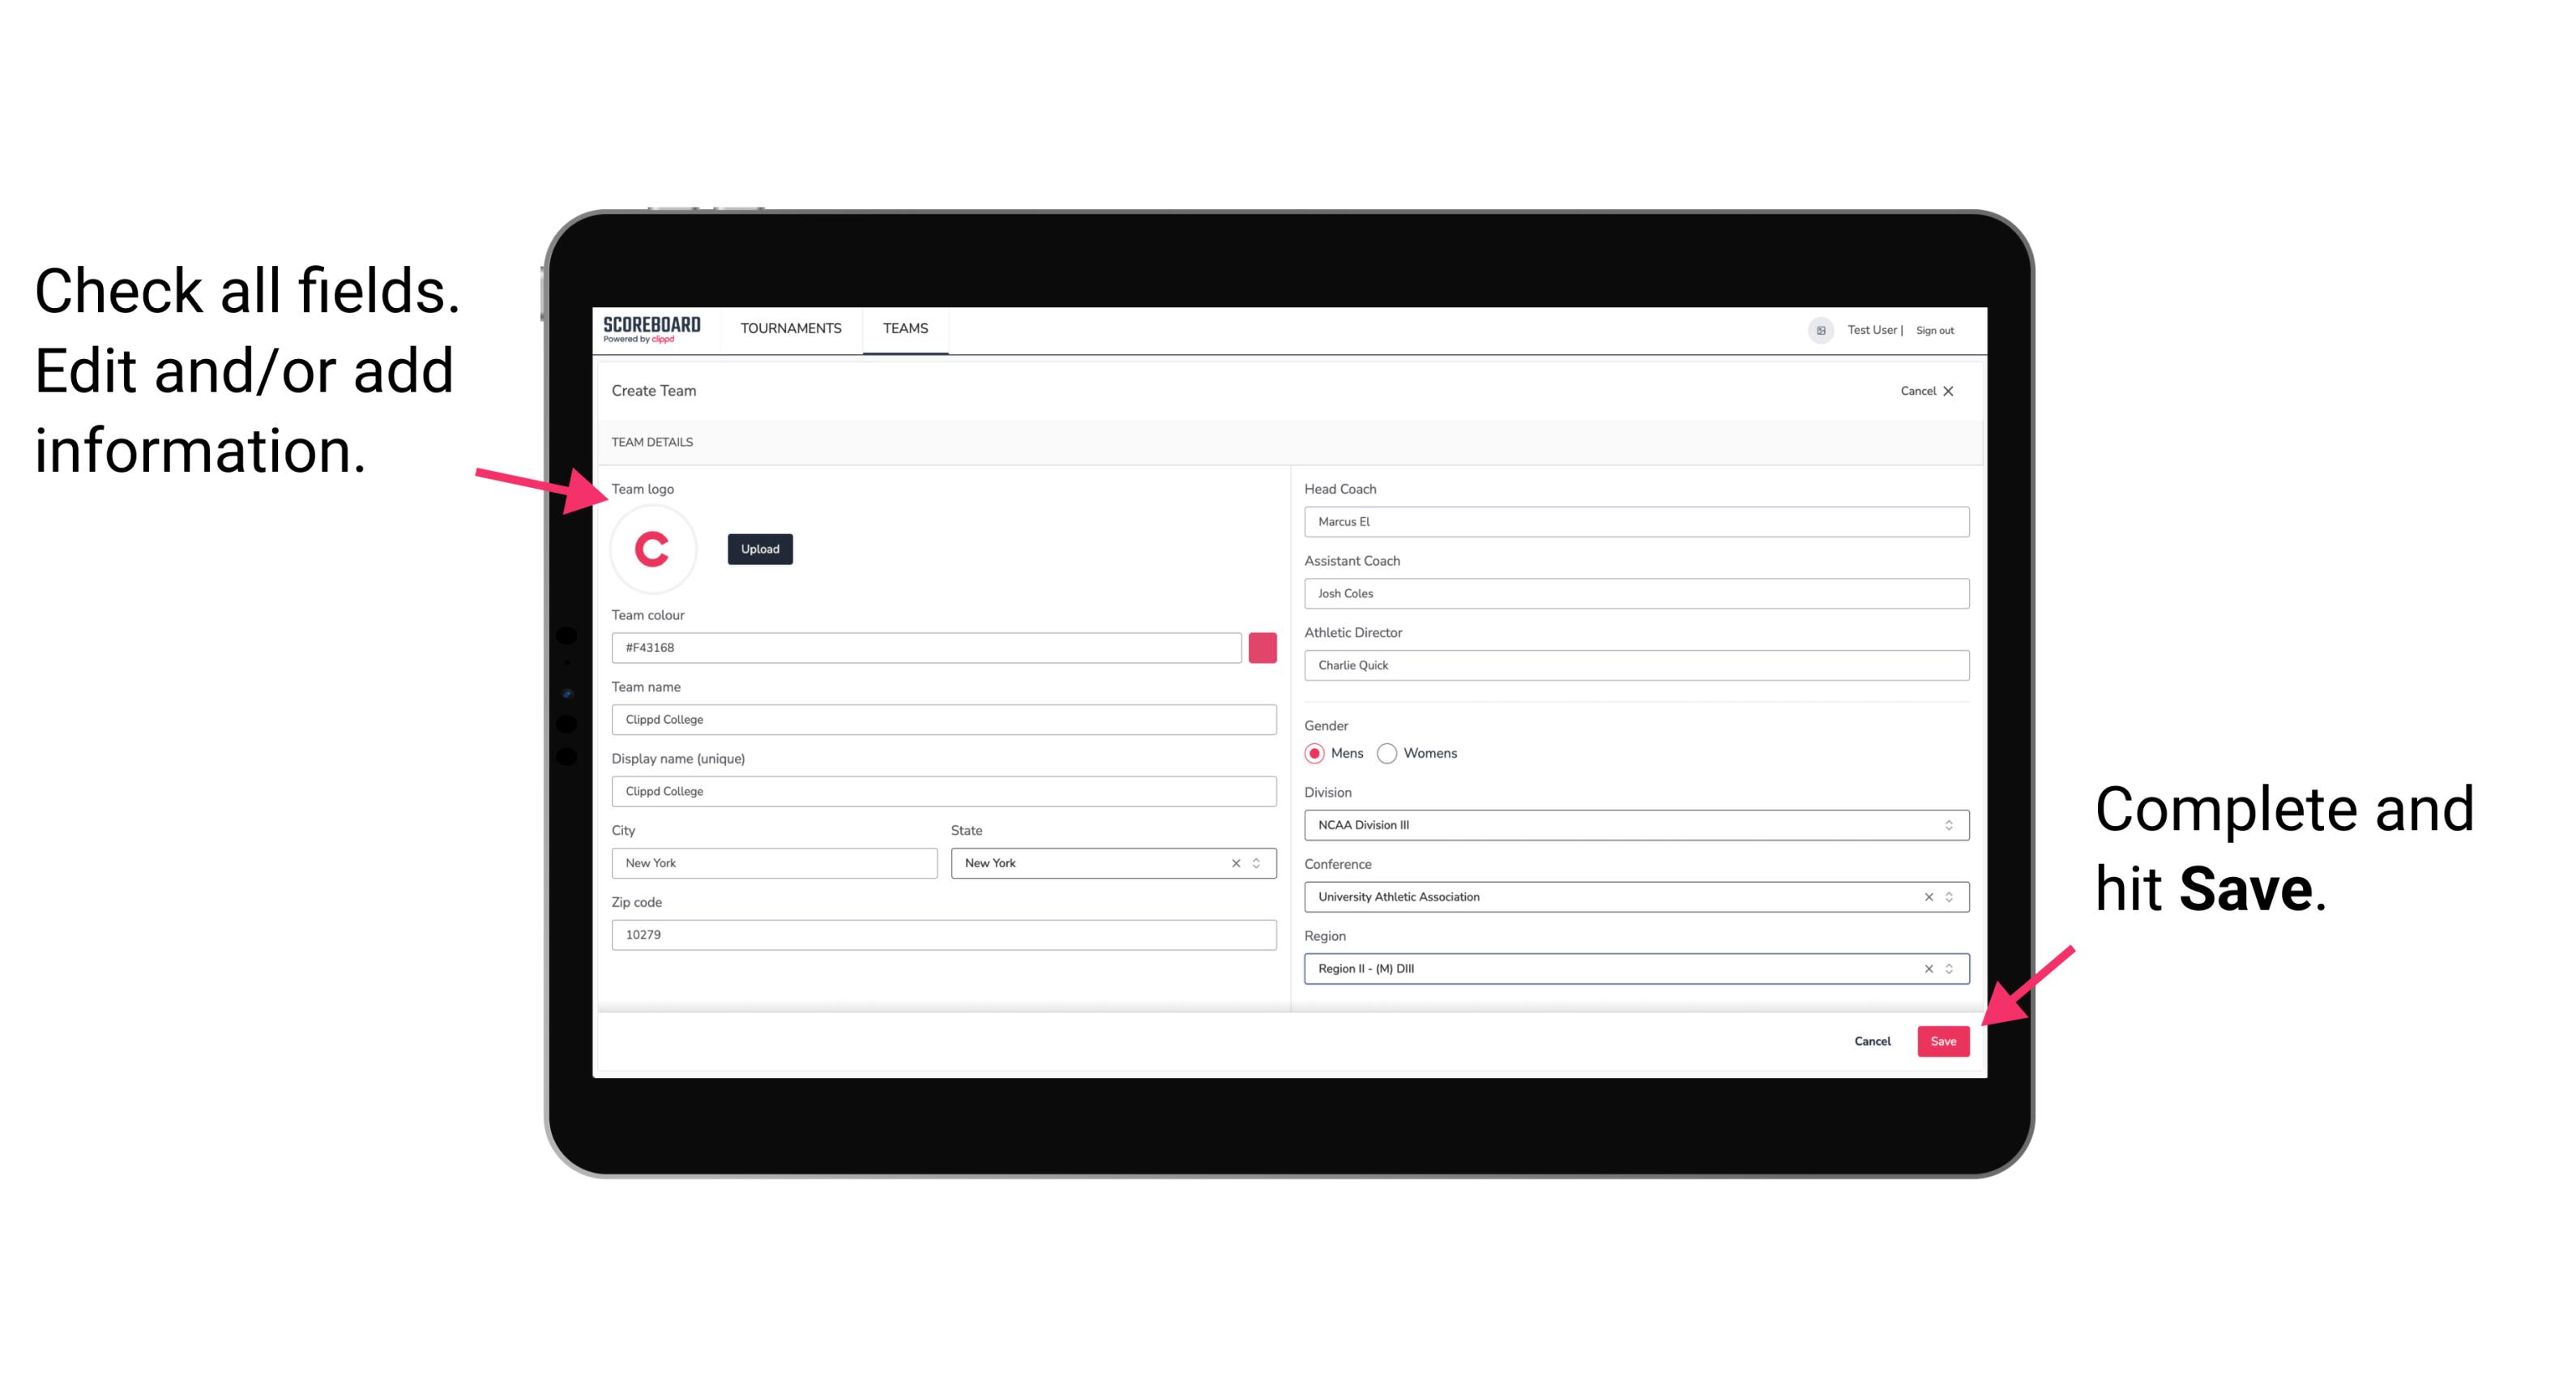Click the red color swatch next to hex field
2576x1386 pixels.
click(1262, 647)
